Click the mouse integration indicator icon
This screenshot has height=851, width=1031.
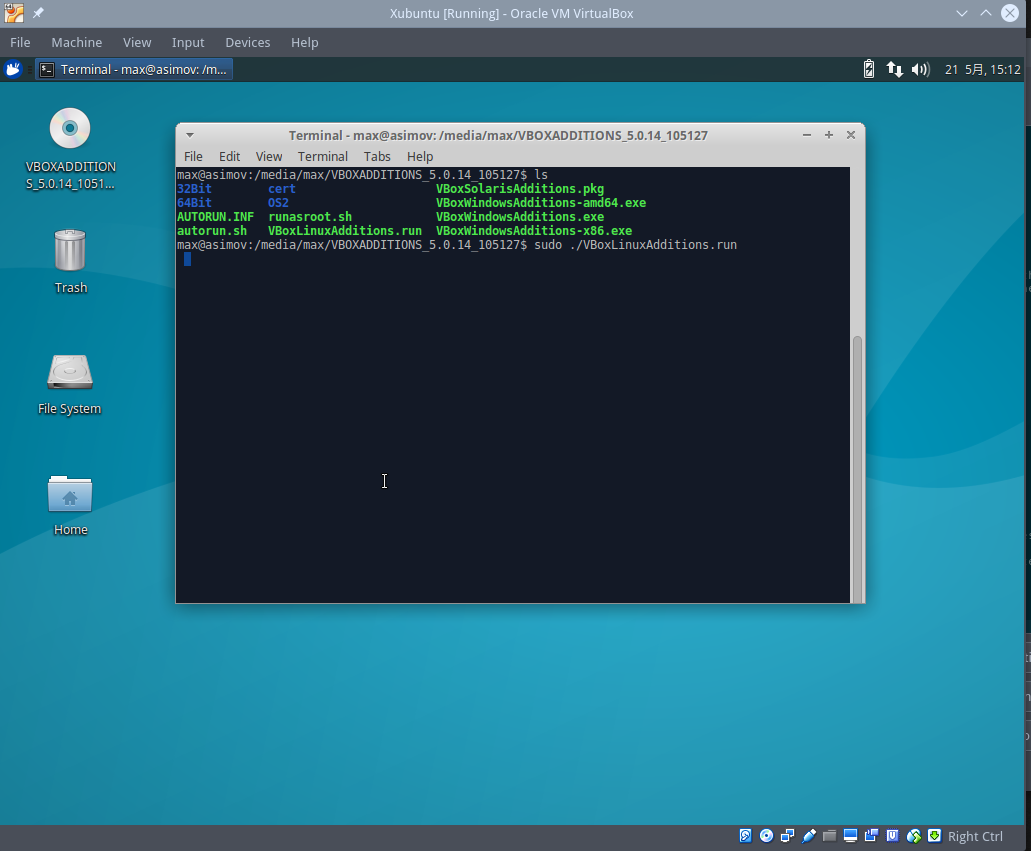point(913,836)
